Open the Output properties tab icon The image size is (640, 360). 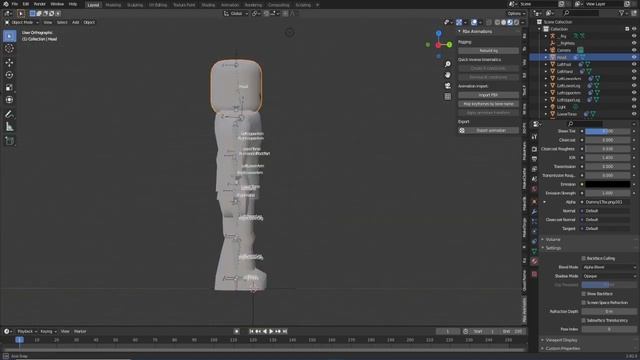(534, 159)
